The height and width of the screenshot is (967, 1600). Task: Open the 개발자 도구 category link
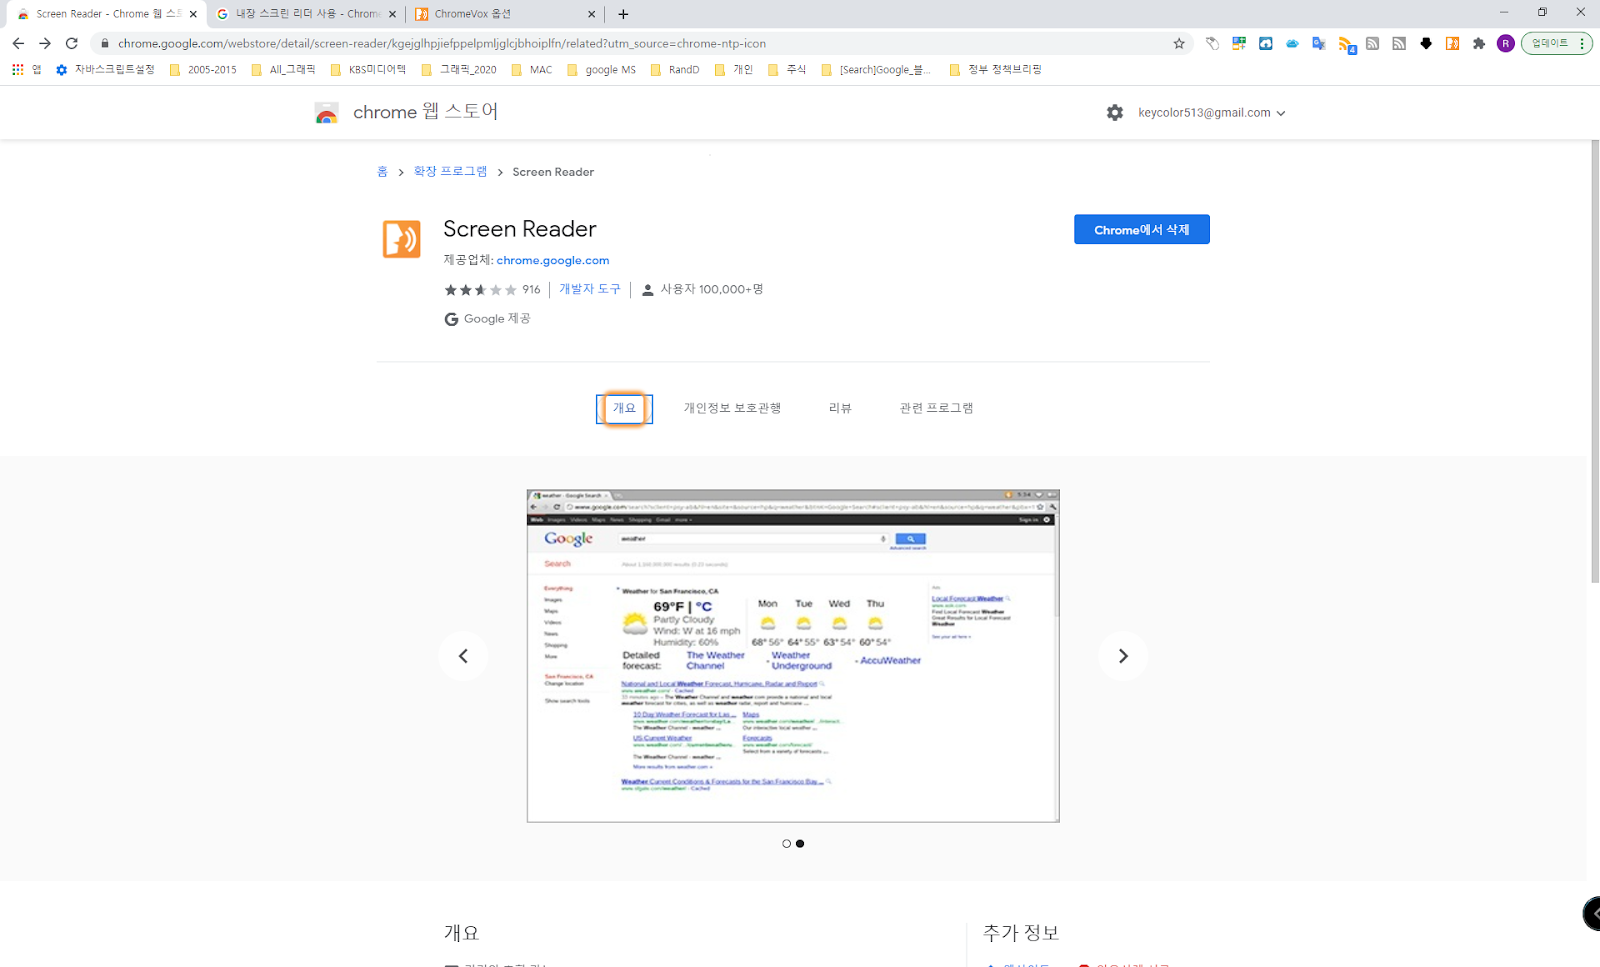tap(590, 289)
